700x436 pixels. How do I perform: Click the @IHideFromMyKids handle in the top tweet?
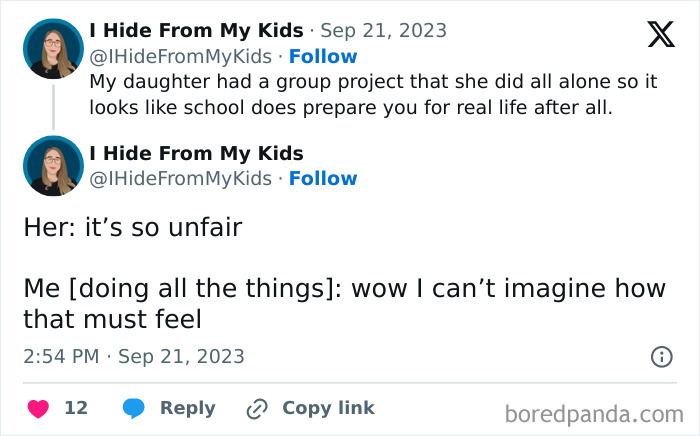pyautogui.click(x=180, y=56)
